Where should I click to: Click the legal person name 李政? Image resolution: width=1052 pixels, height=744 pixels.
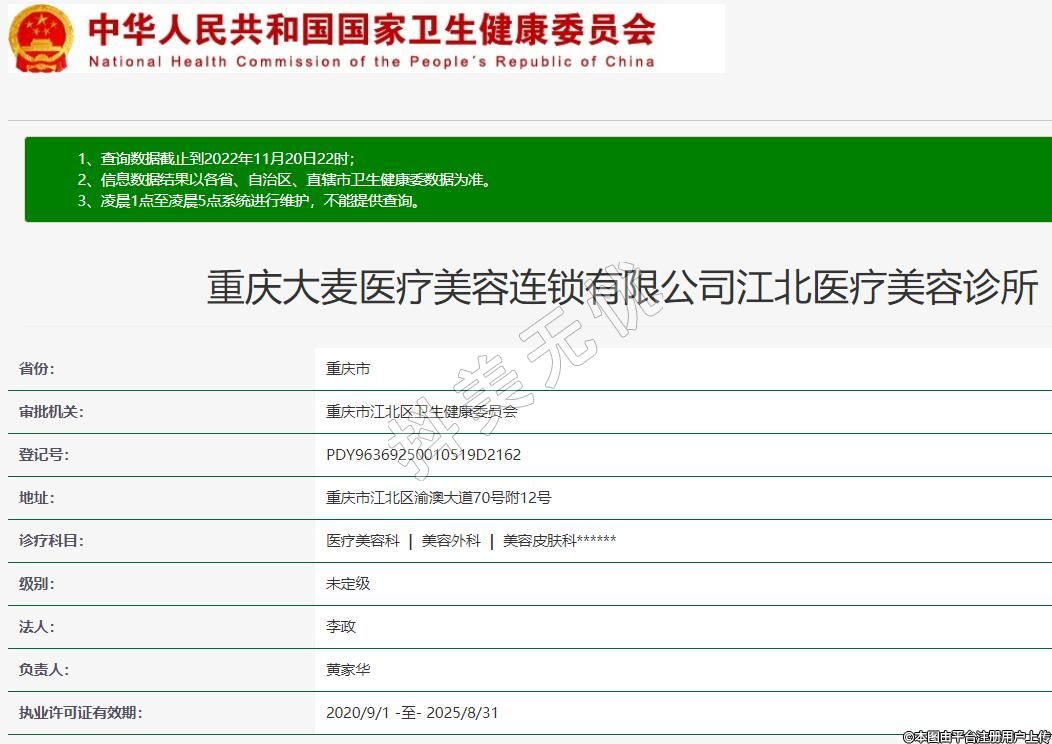(x=341, y=627)
